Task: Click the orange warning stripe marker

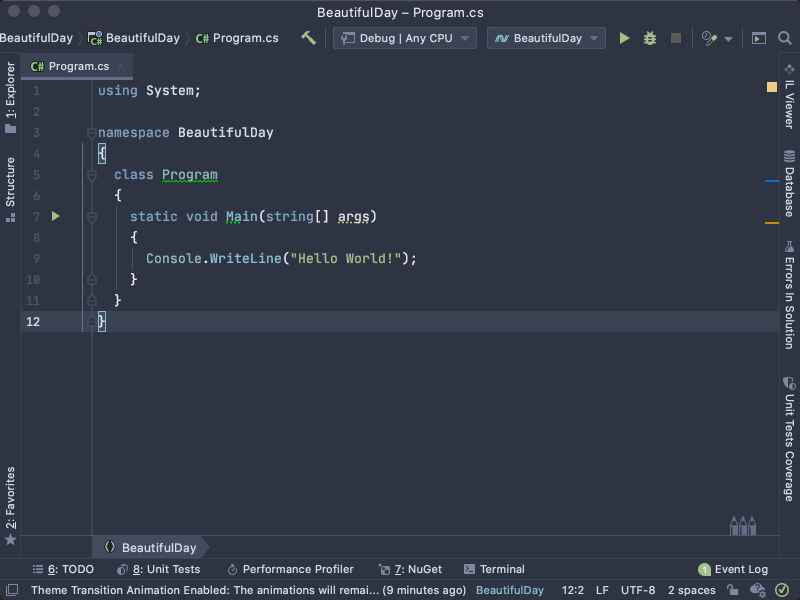Action: (x=771, y=223)
